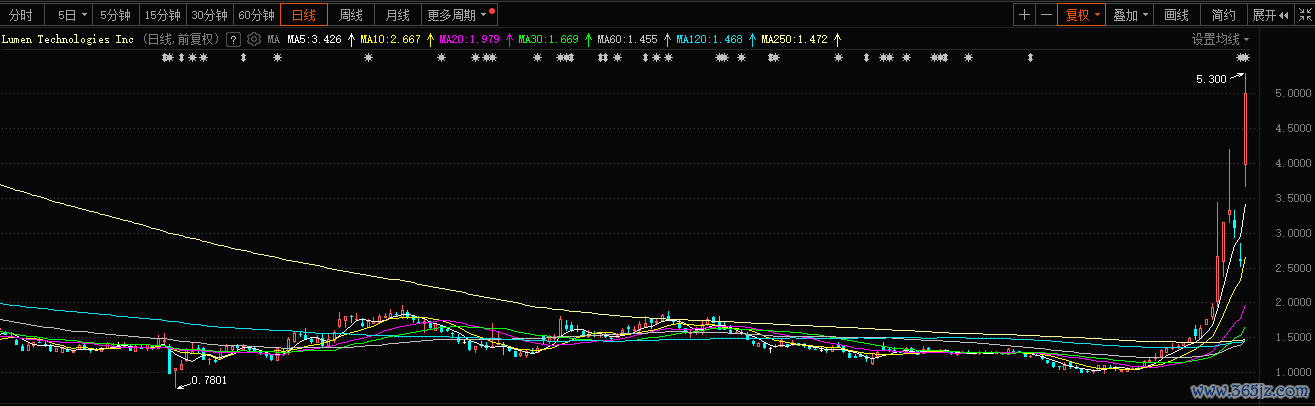Click the 5.300 high price label
Screen dimensions: 1315x406
(x=1210, y=79)
